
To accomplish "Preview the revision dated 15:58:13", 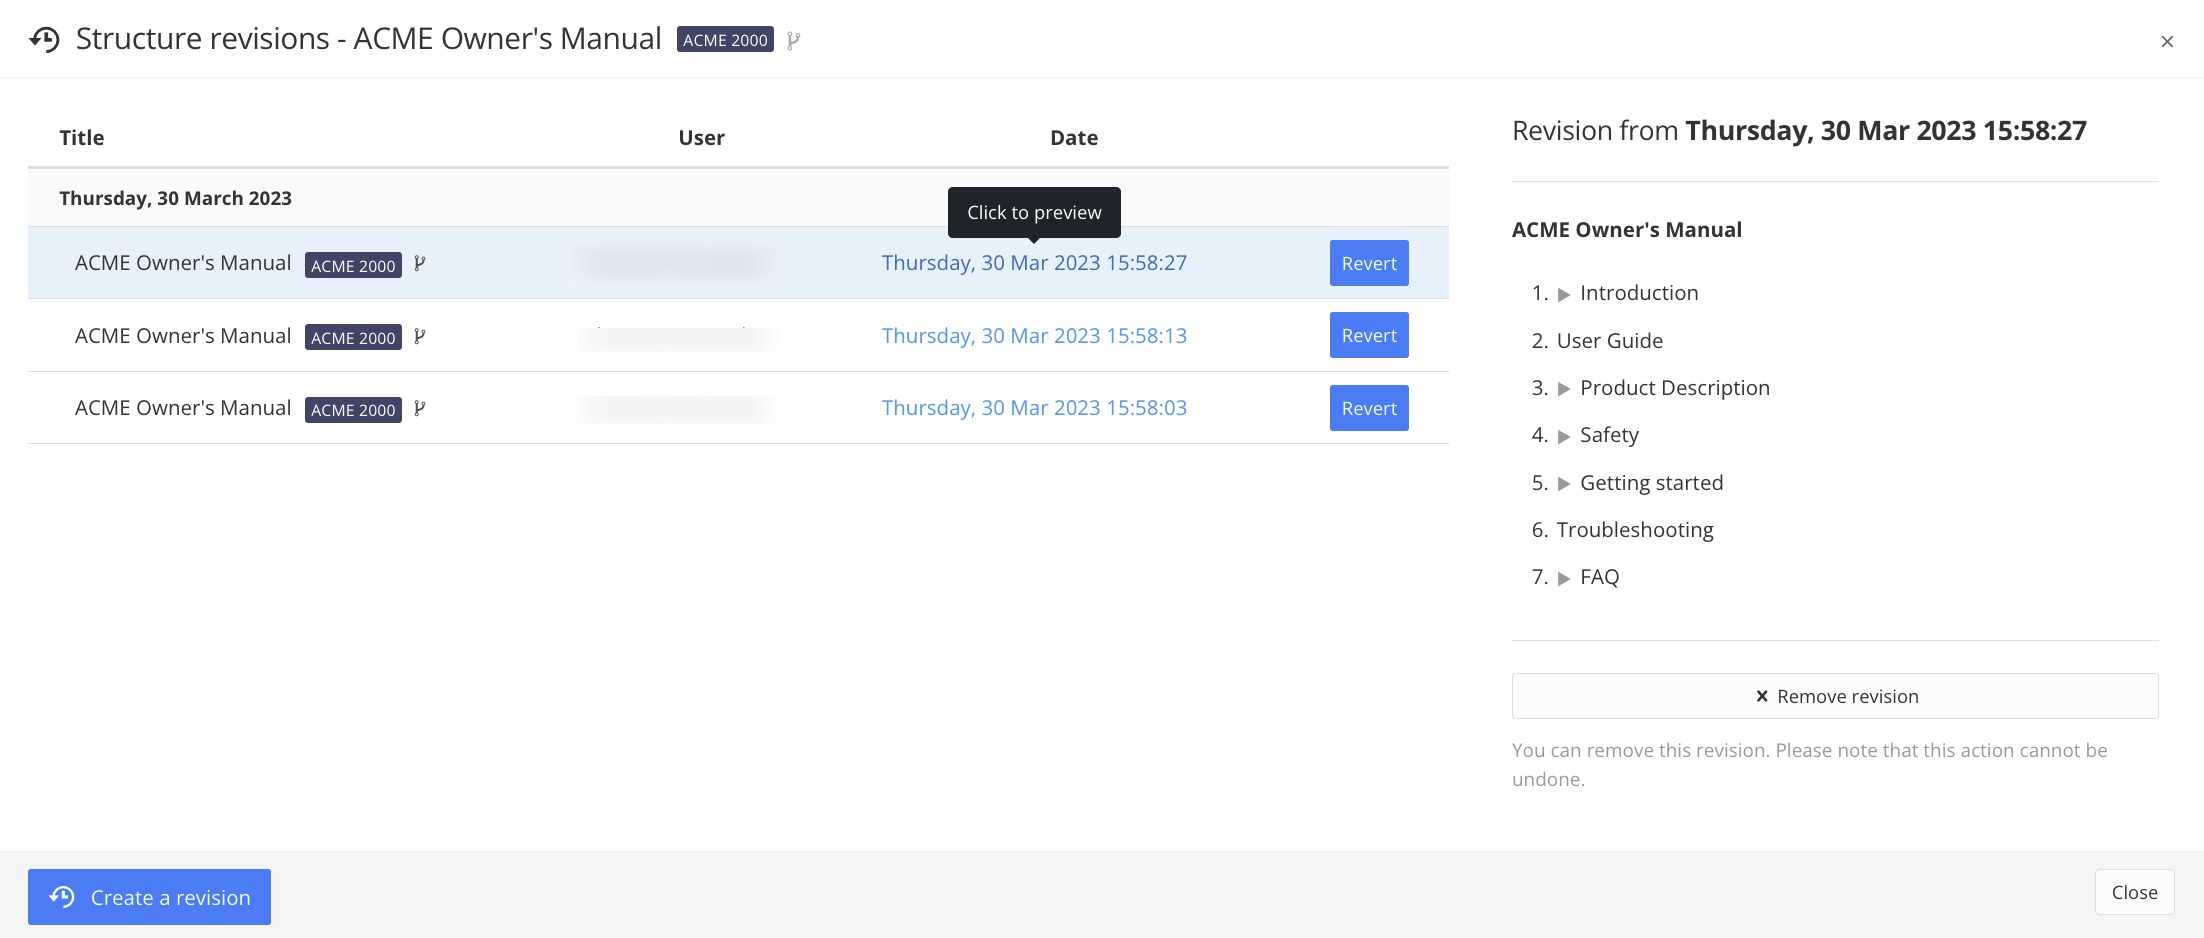I will pyautogui.click(x=1033, y=336).
